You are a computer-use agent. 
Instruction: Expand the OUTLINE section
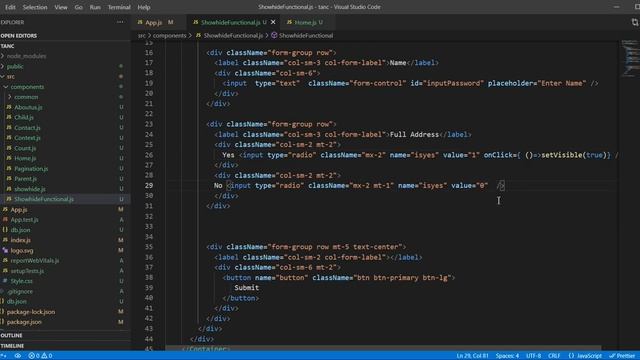click(x=65, y=335)
